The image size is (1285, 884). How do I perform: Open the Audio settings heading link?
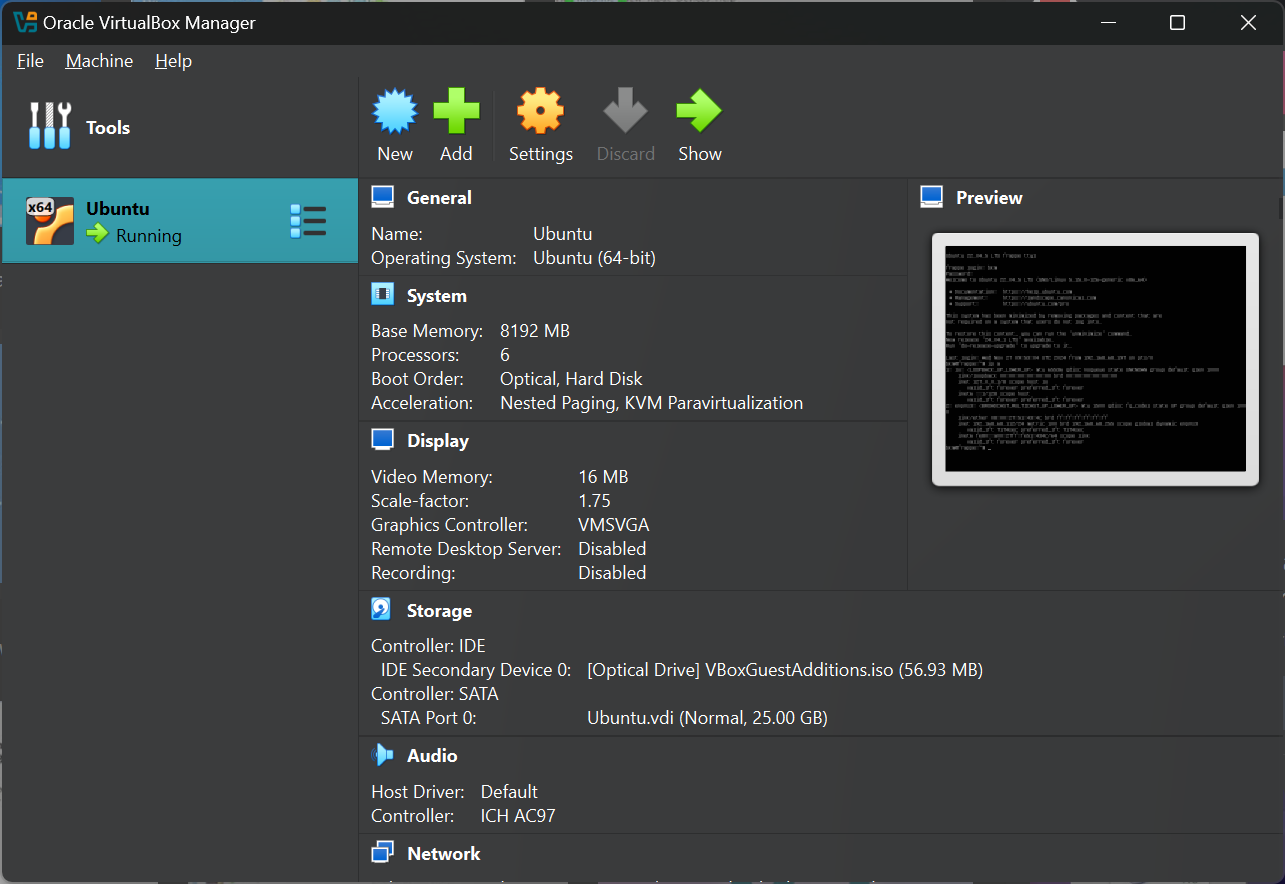(432, 756)
